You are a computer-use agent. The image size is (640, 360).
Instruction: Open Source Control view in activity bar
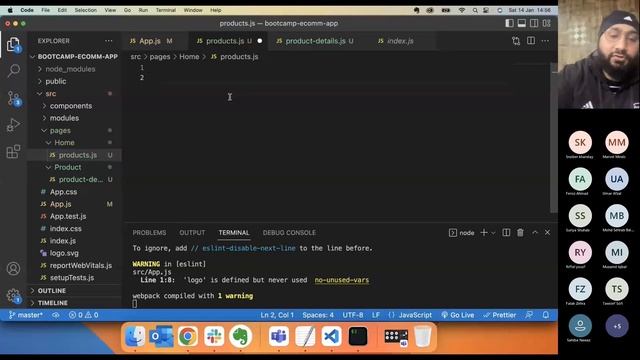coord(13,98)
